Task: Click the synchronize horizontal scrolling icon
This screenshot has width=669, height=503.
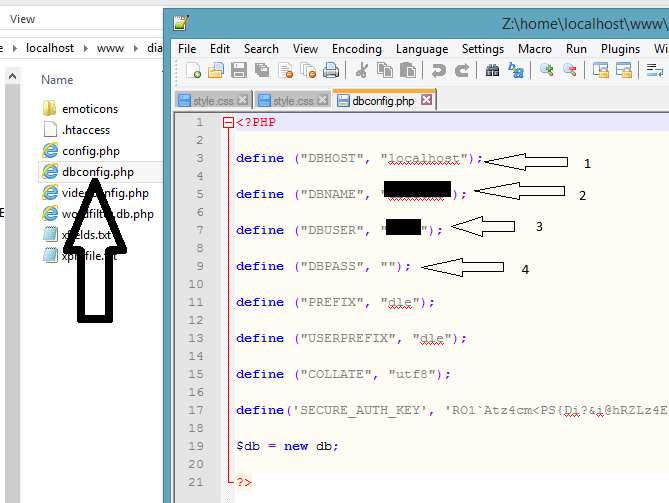Action: coord(624,70)
